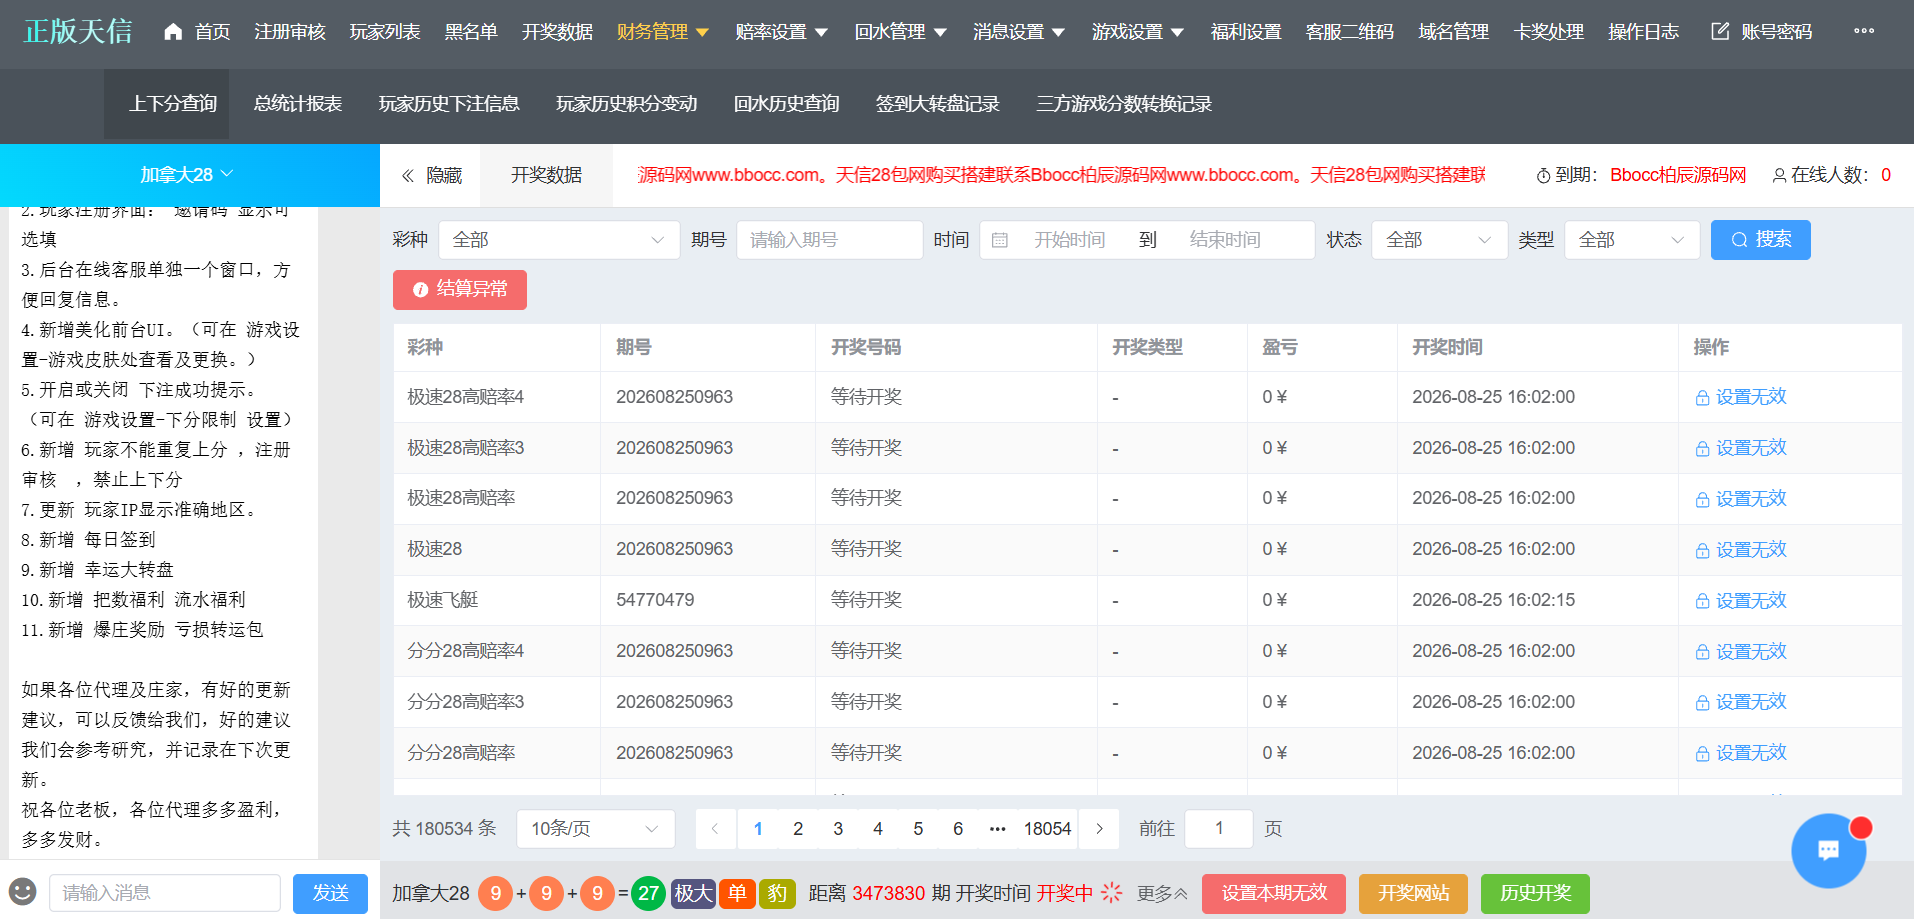Open the 回水历史查询 tab
1914x919 pixels.
click(786, 104)
